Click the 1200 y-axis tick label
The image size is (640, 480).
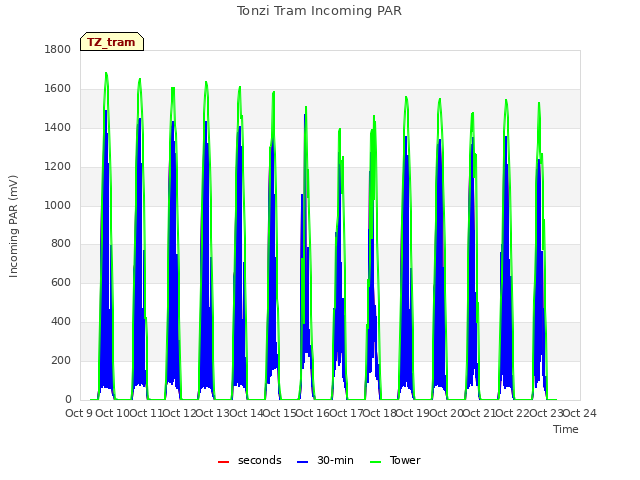[58, 167]
